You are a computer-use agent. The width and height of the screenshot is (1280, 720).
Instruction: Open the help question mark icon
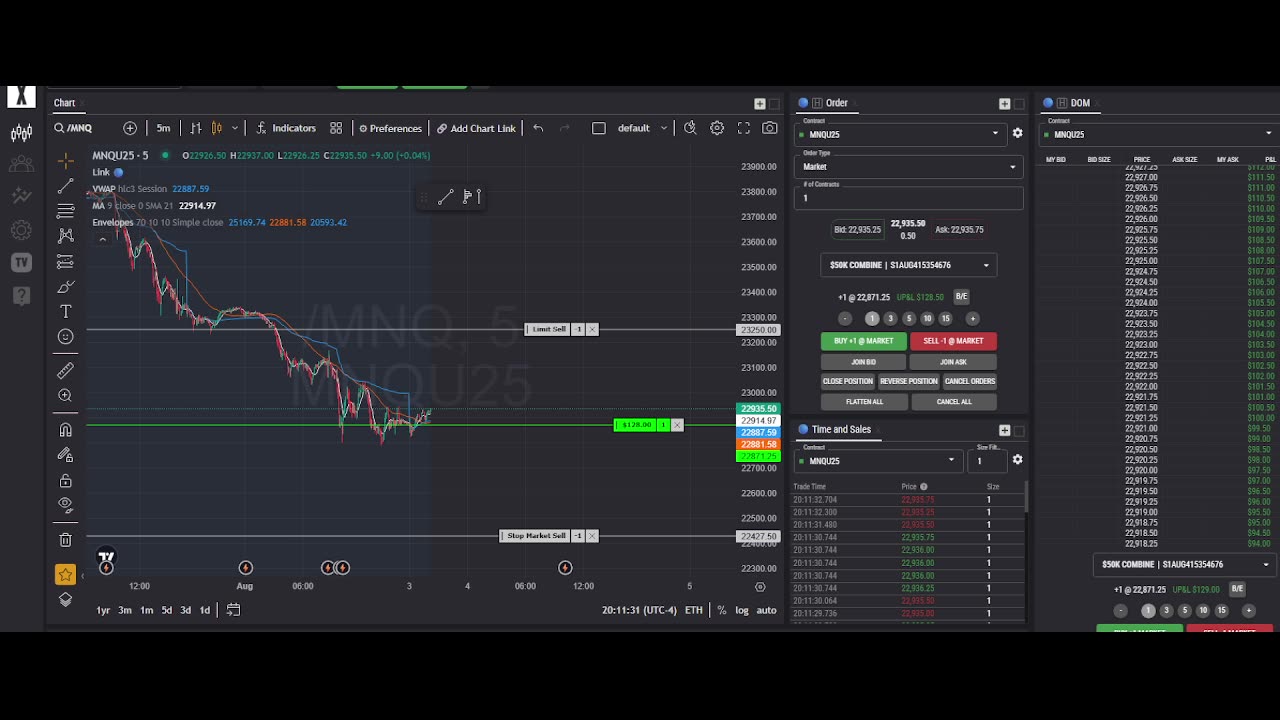21,296
